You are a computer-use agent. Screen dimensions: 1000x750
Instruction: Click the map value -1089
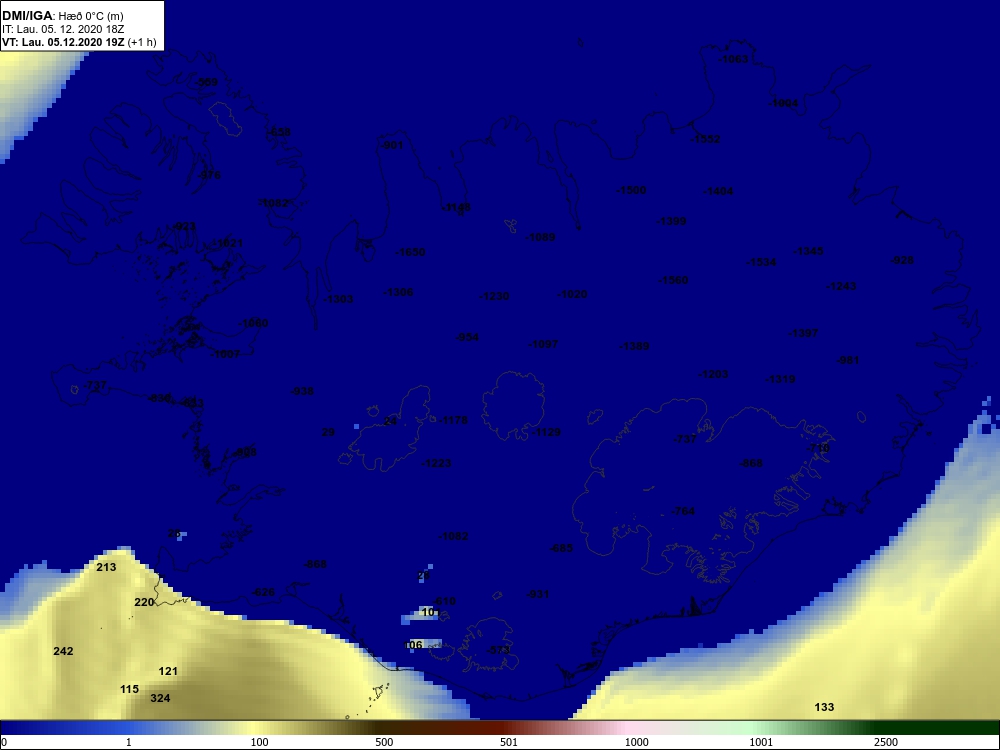540,237
